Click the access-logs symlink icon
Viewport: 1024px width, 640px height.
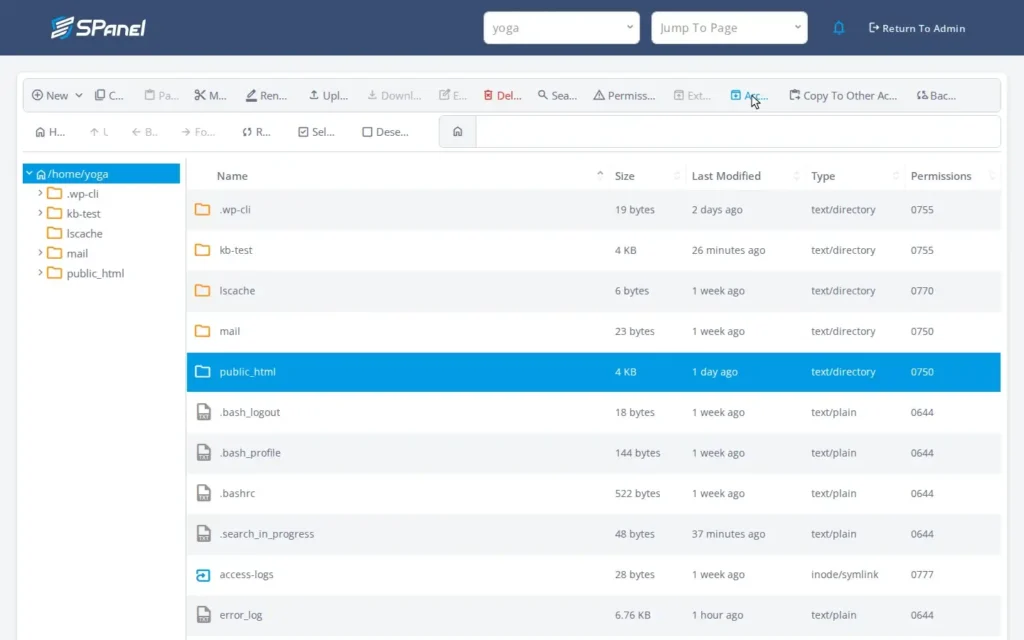pyautogui.click(x=203, y=575)
